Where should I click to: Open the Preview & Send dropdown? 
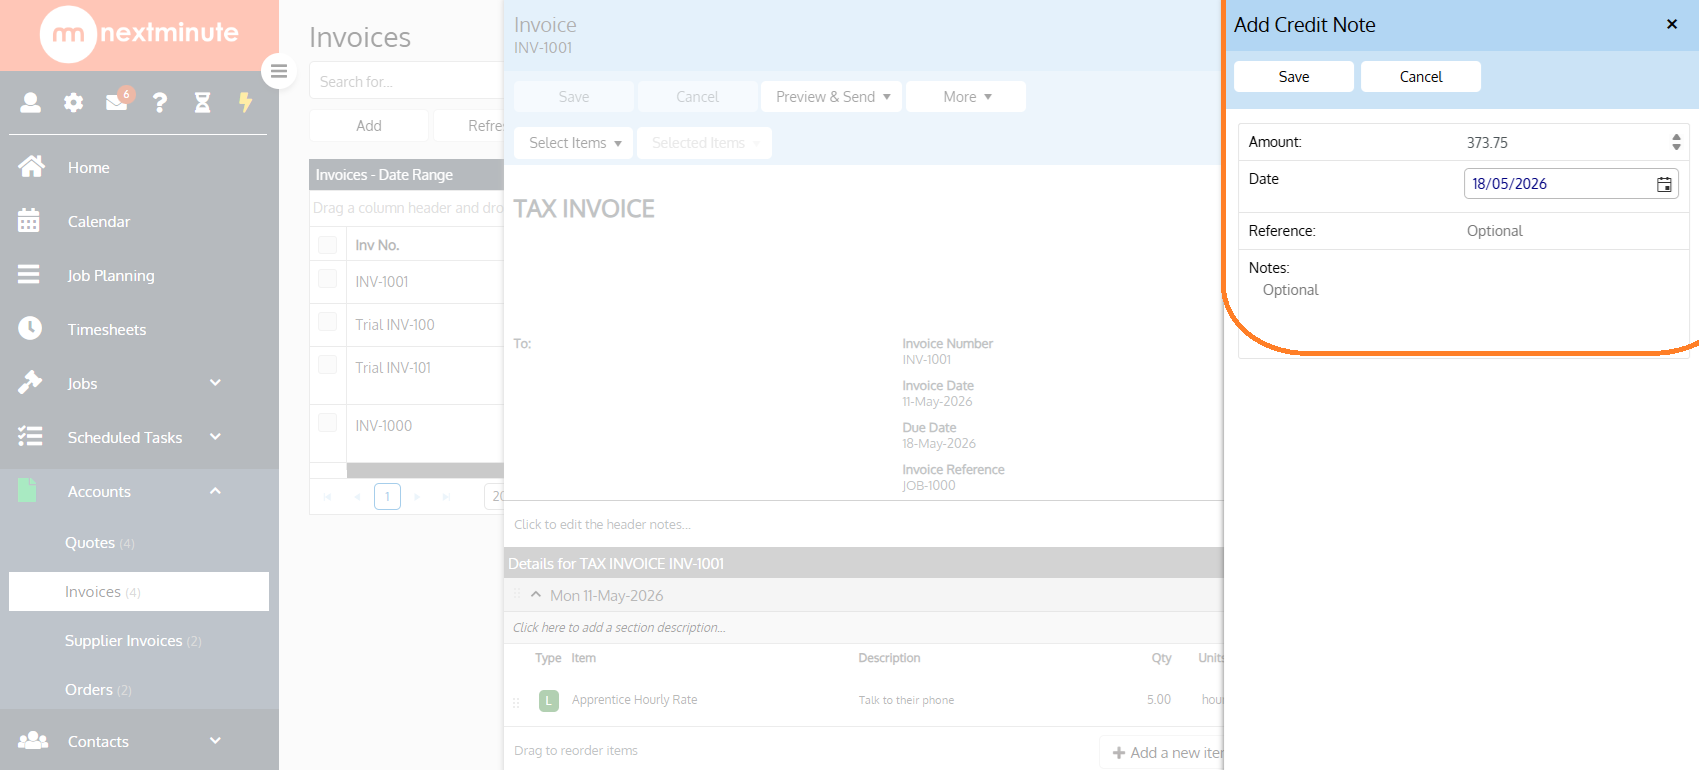point(832,97)
